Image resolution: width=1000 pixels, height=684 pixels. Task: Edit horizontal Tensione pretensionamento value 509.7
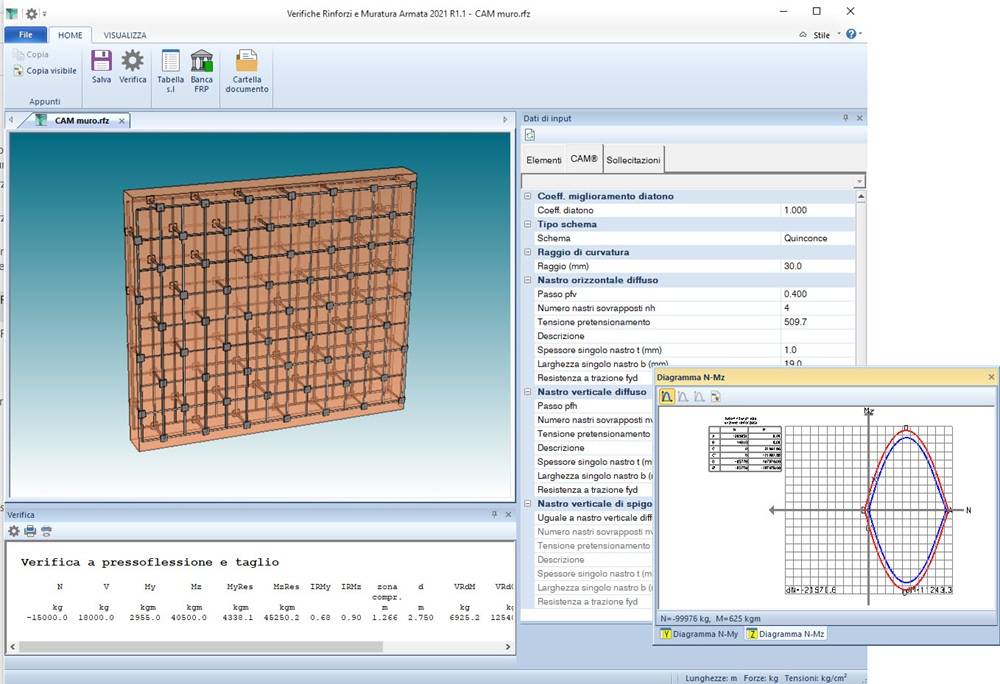[818, 322]
